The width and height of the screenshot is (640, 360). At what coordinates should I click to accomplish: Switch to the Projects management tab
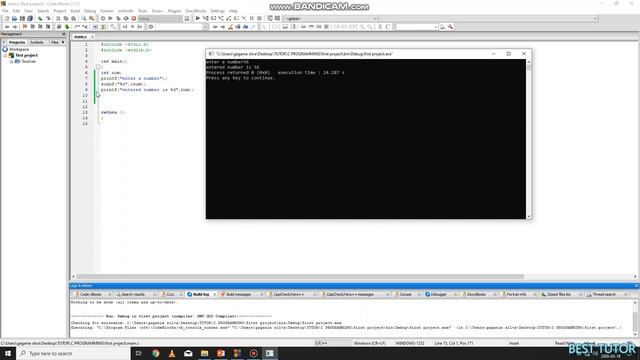[17, 42]
